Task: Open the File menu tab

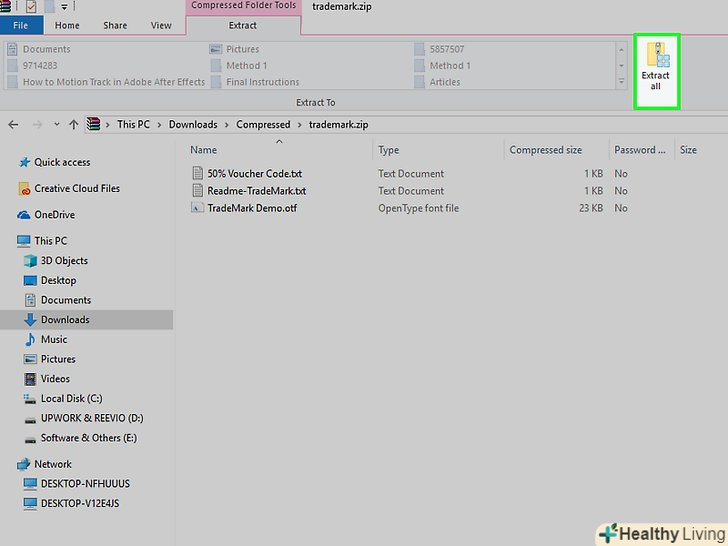Action: (x=20, y=26)
